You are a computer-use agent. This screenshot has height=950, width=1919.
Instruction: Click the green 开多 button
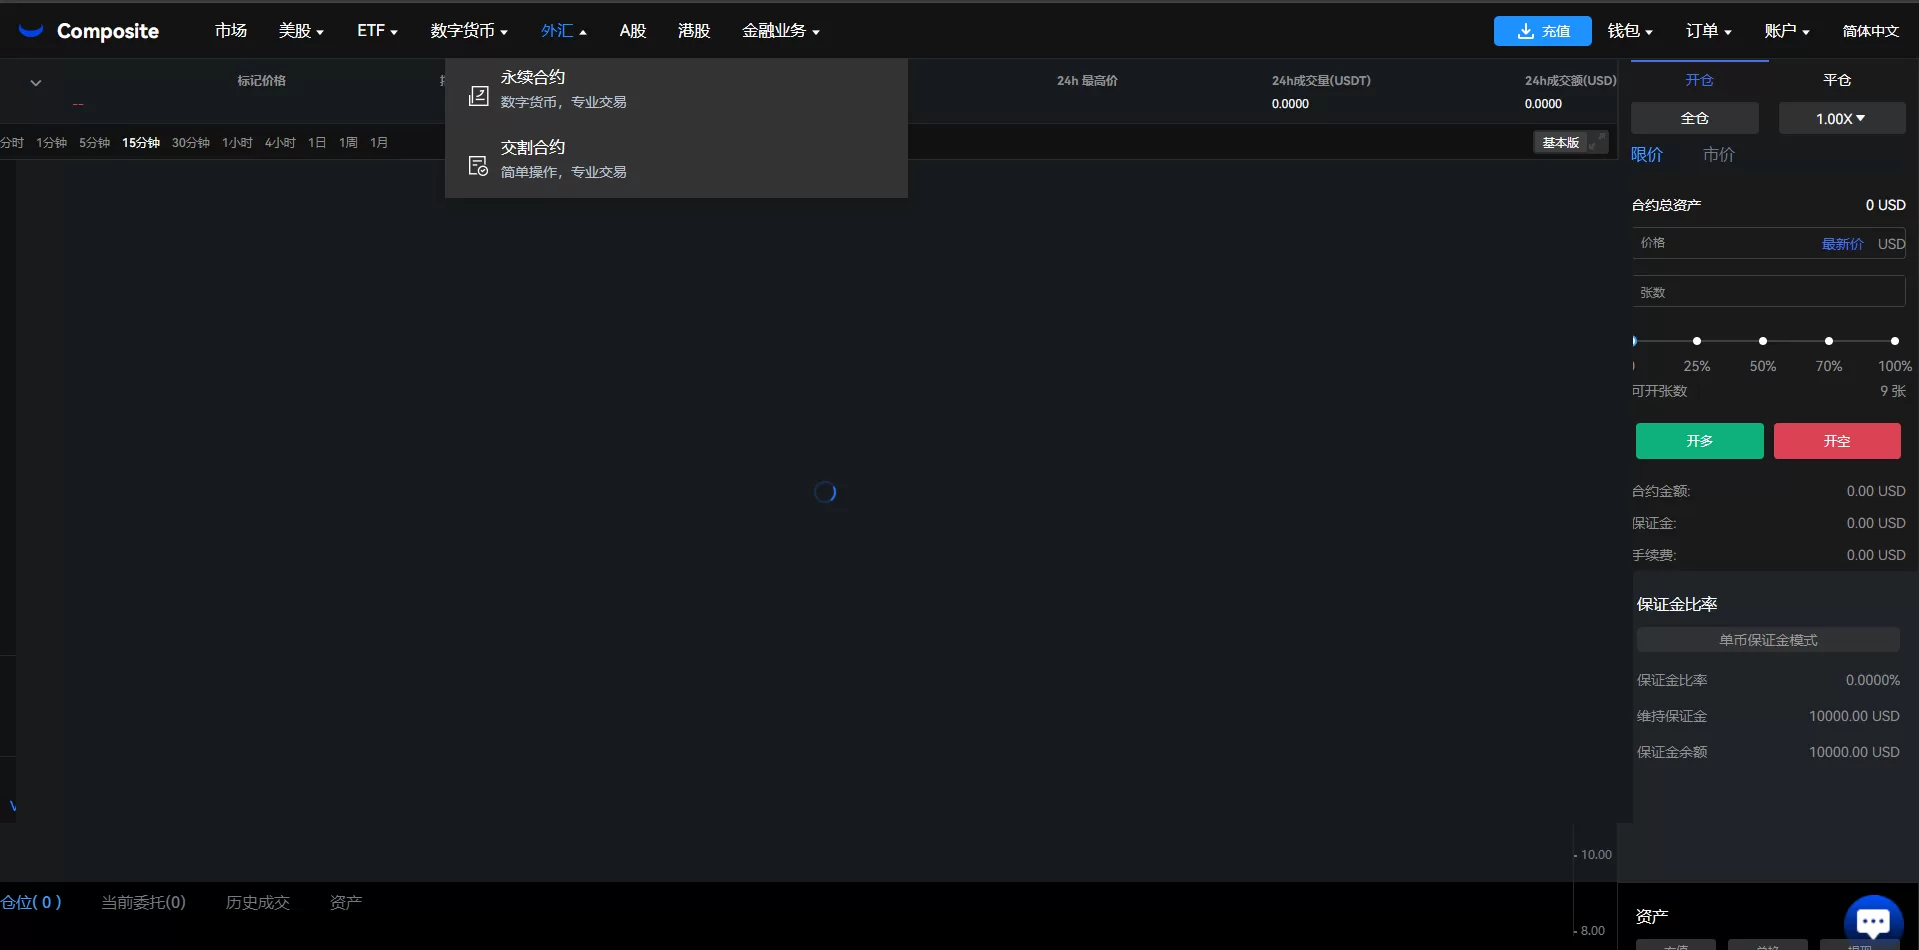pyautogui.click(x=1699, y=441)
